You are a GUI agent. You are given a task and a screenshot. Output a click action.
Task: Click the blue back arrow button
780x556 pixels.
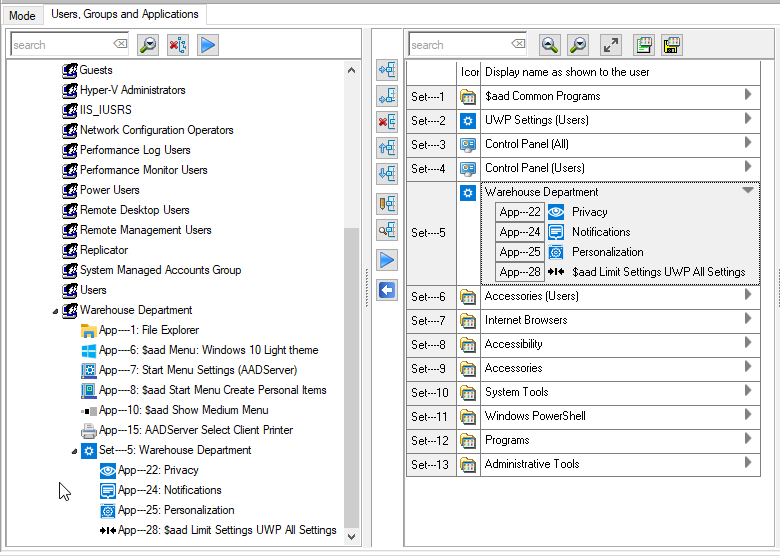(x=387, y=290)
